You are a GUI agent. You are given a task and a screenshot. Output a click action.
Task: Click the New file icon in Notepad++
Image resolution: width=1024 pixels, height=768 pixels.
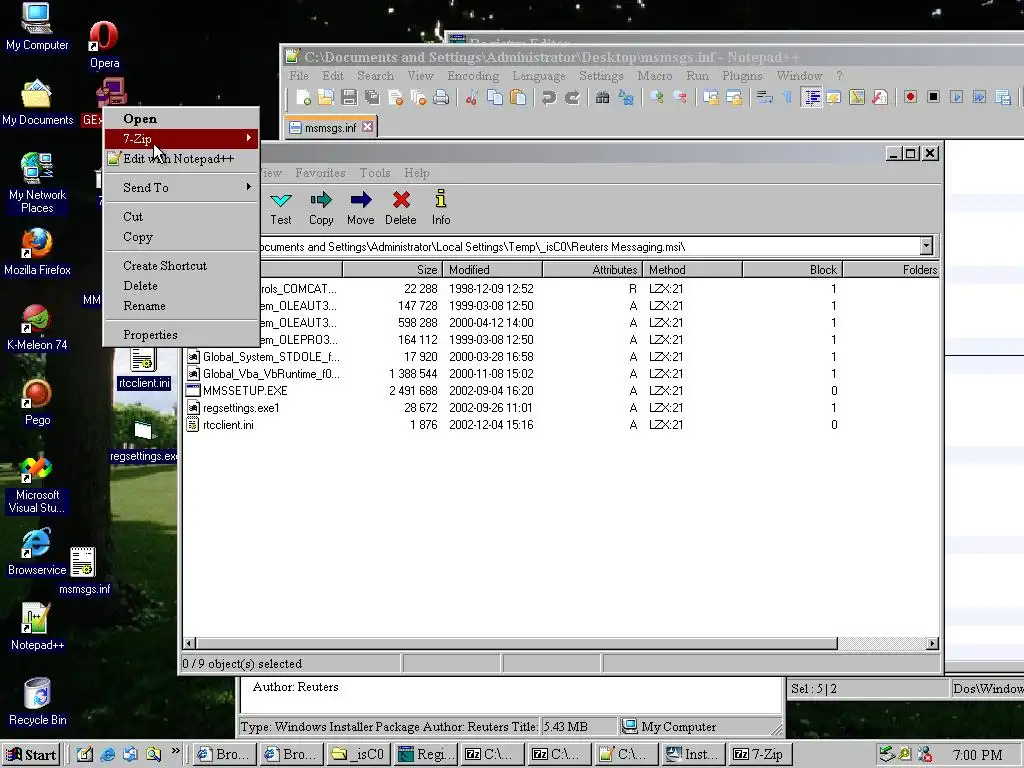click(303, 98)
